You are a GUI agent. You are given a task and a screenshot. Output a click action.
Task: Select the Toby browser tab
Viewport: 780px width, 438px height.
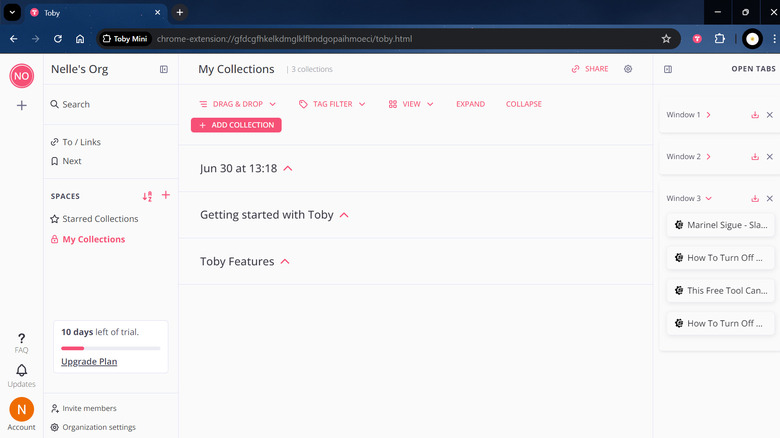click(x=95, y=12)
